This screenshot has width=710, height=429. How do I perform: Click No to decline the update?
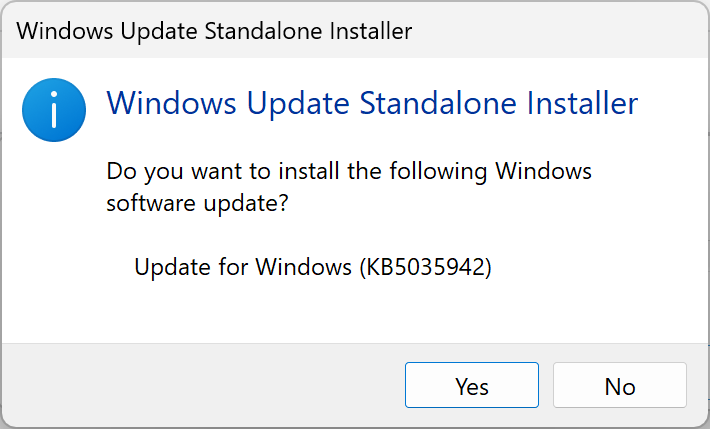coord(619,386)
